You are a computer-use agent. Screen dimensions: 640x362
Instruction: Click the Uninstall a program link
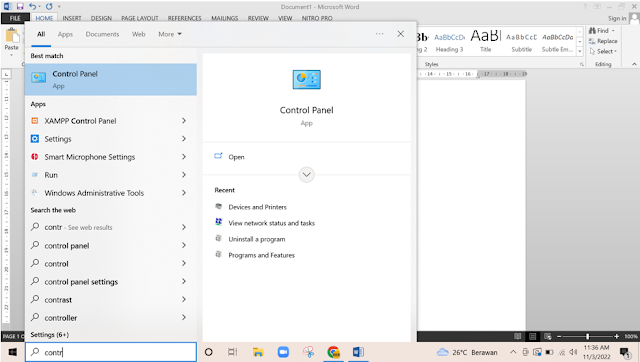[x=257, y=239]
